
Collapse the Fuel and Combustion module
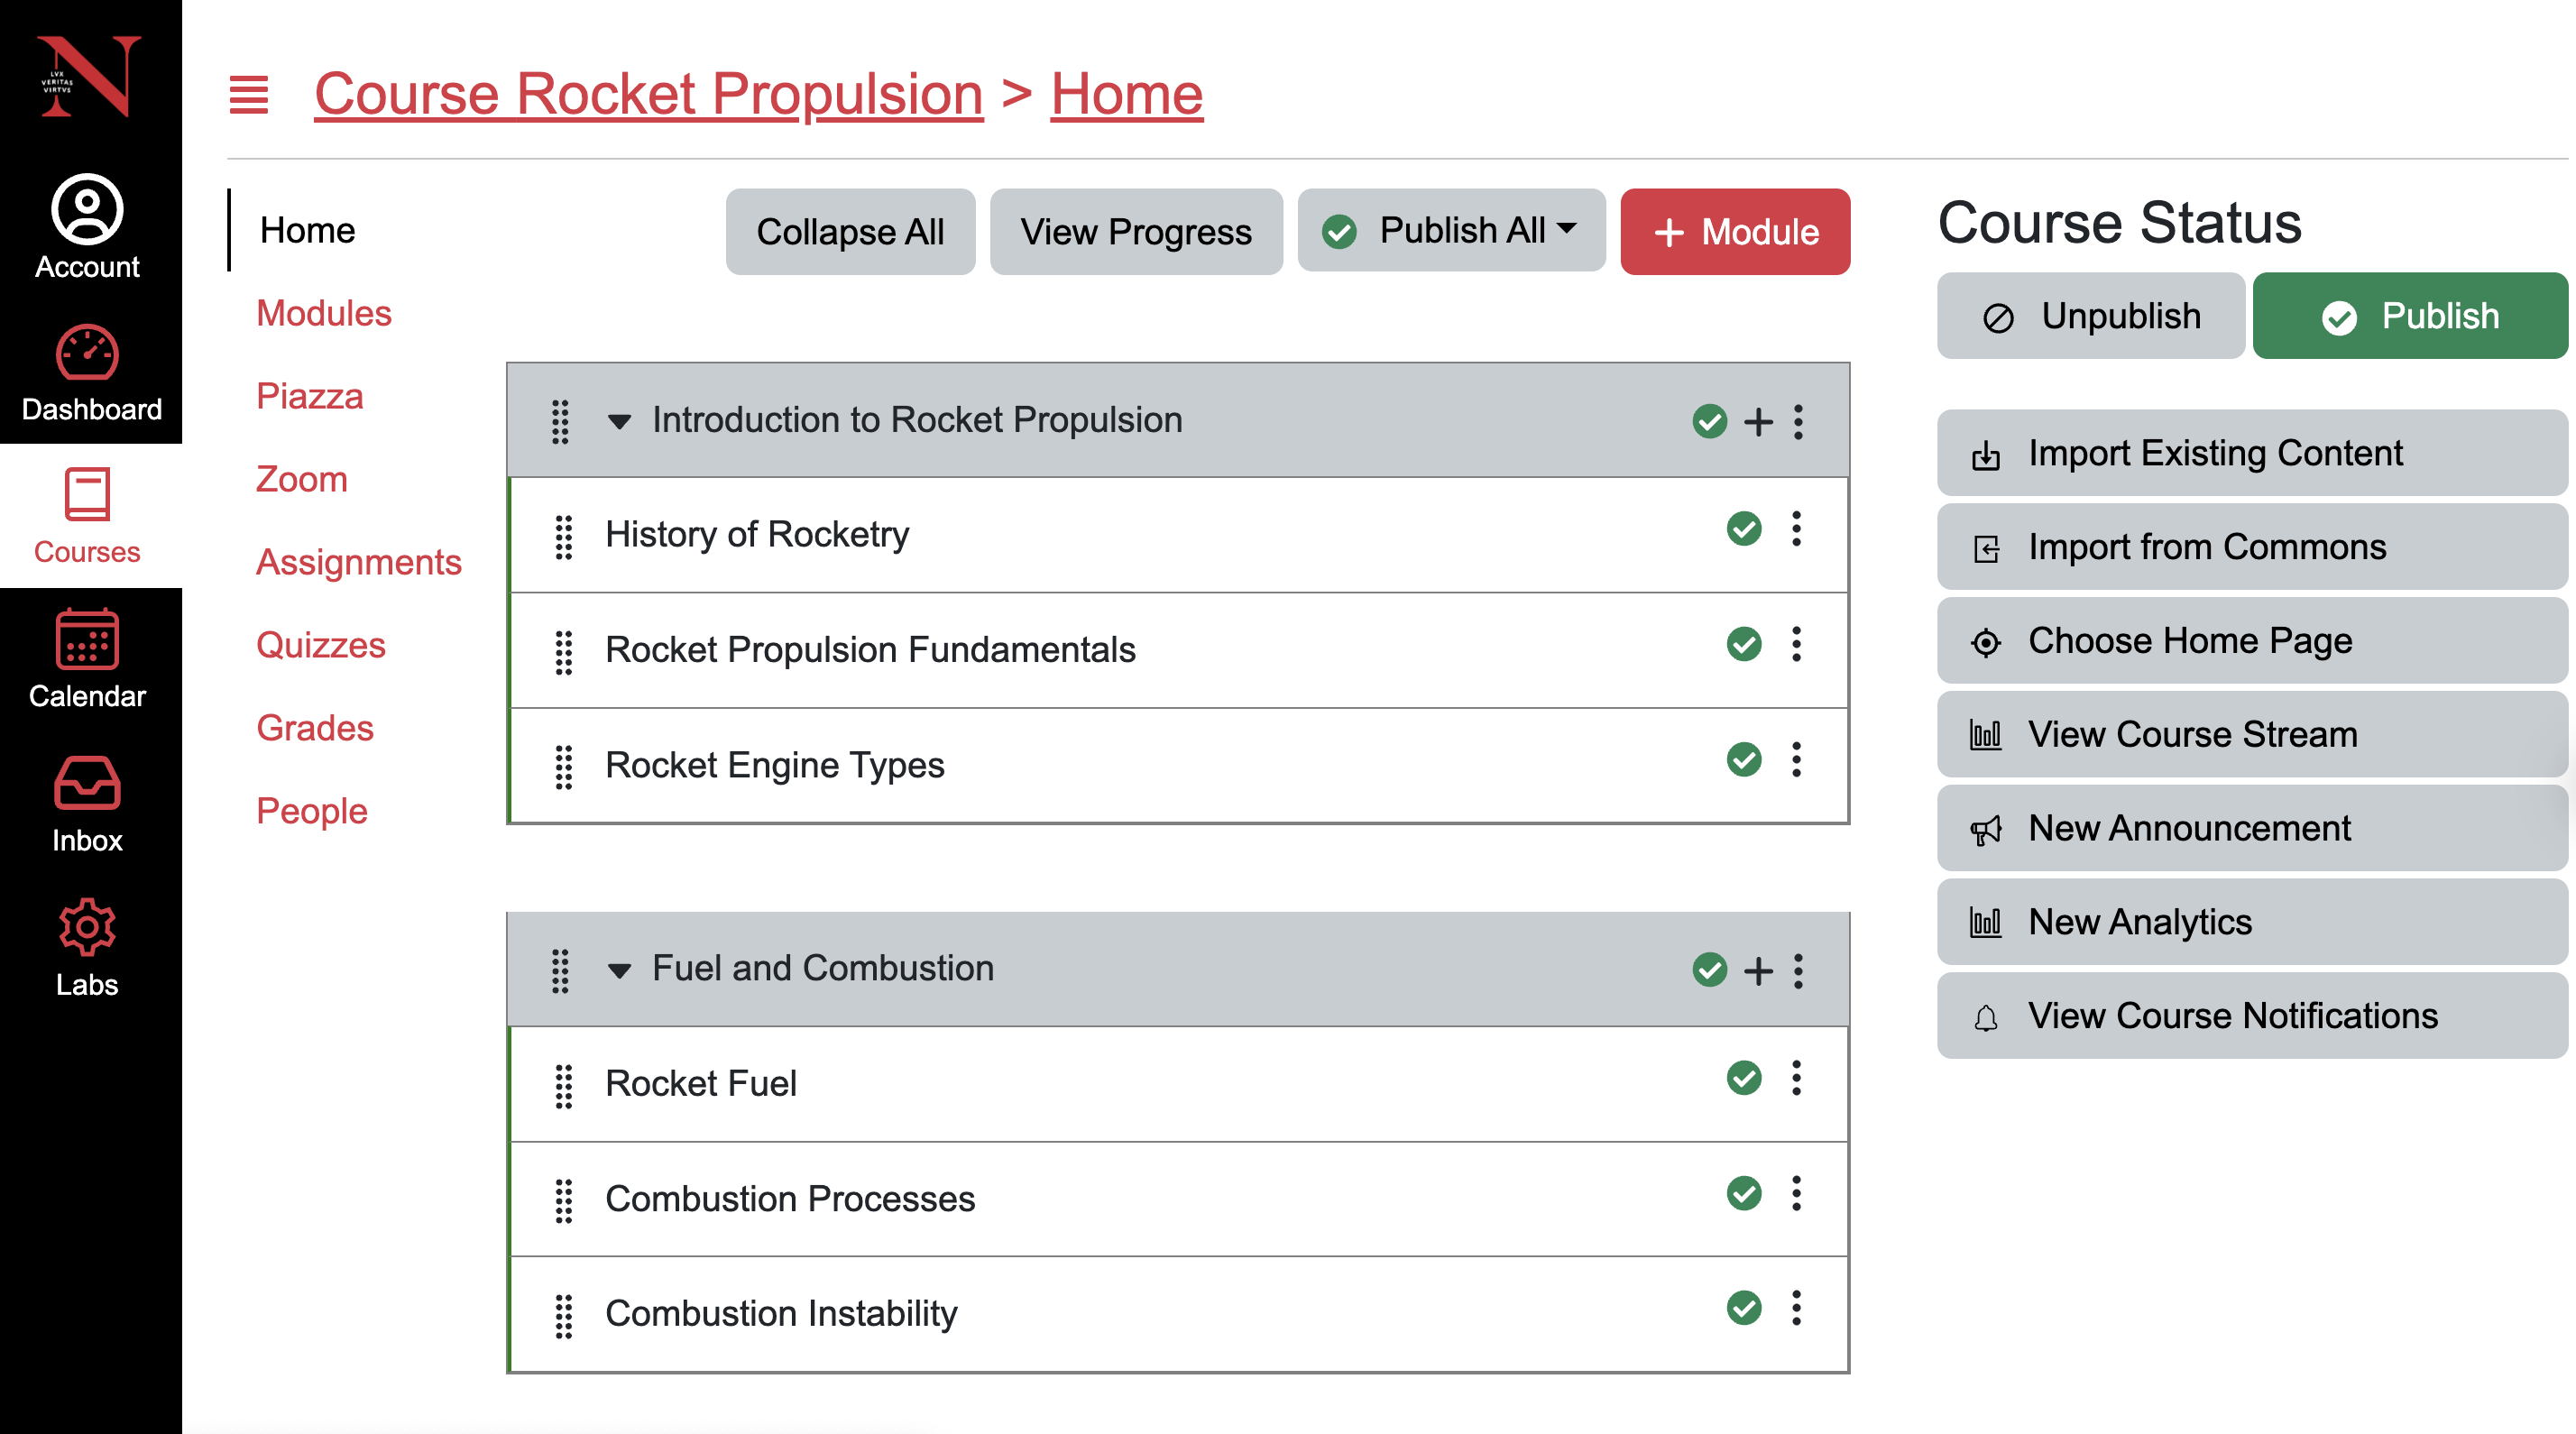pyautogui.click(x=619, y=970)
